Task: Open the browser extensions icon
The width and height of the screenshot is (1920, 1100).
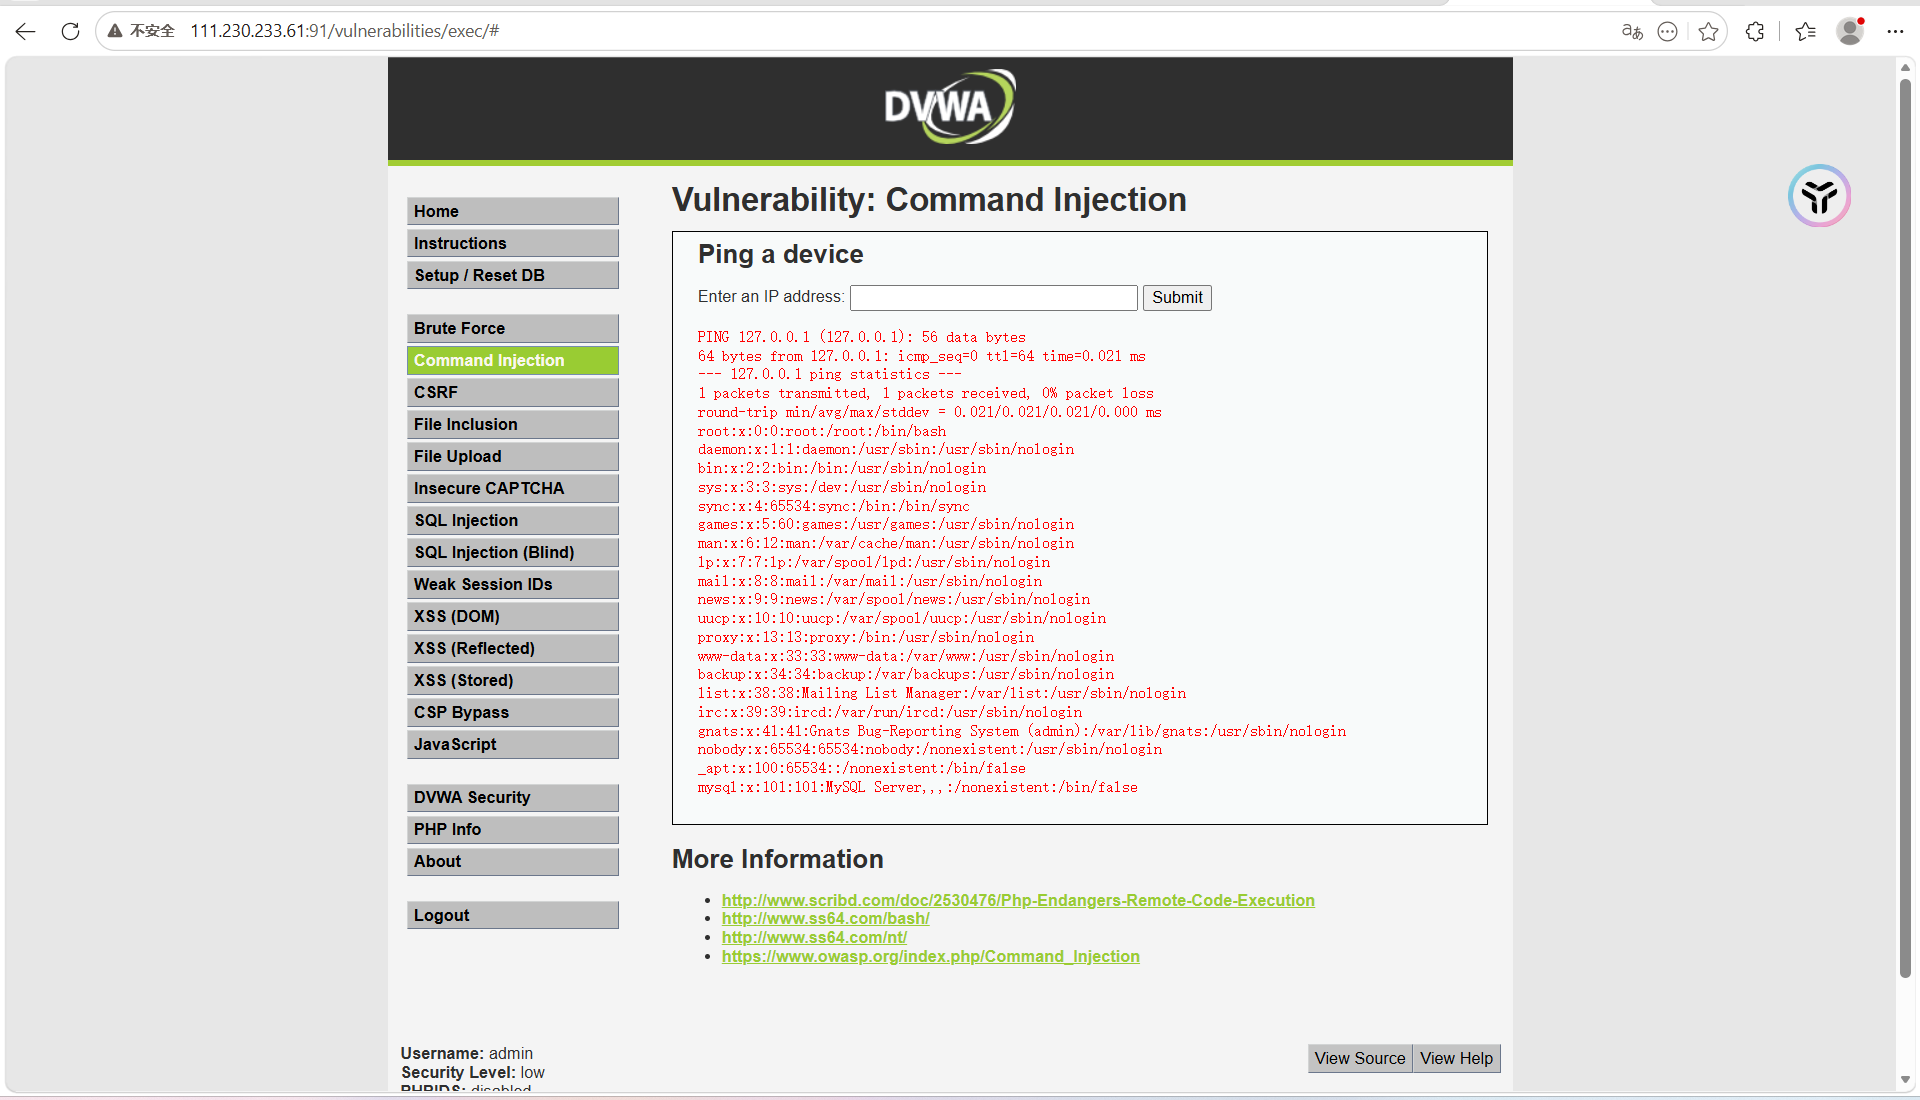Action: pos(1755,32)
